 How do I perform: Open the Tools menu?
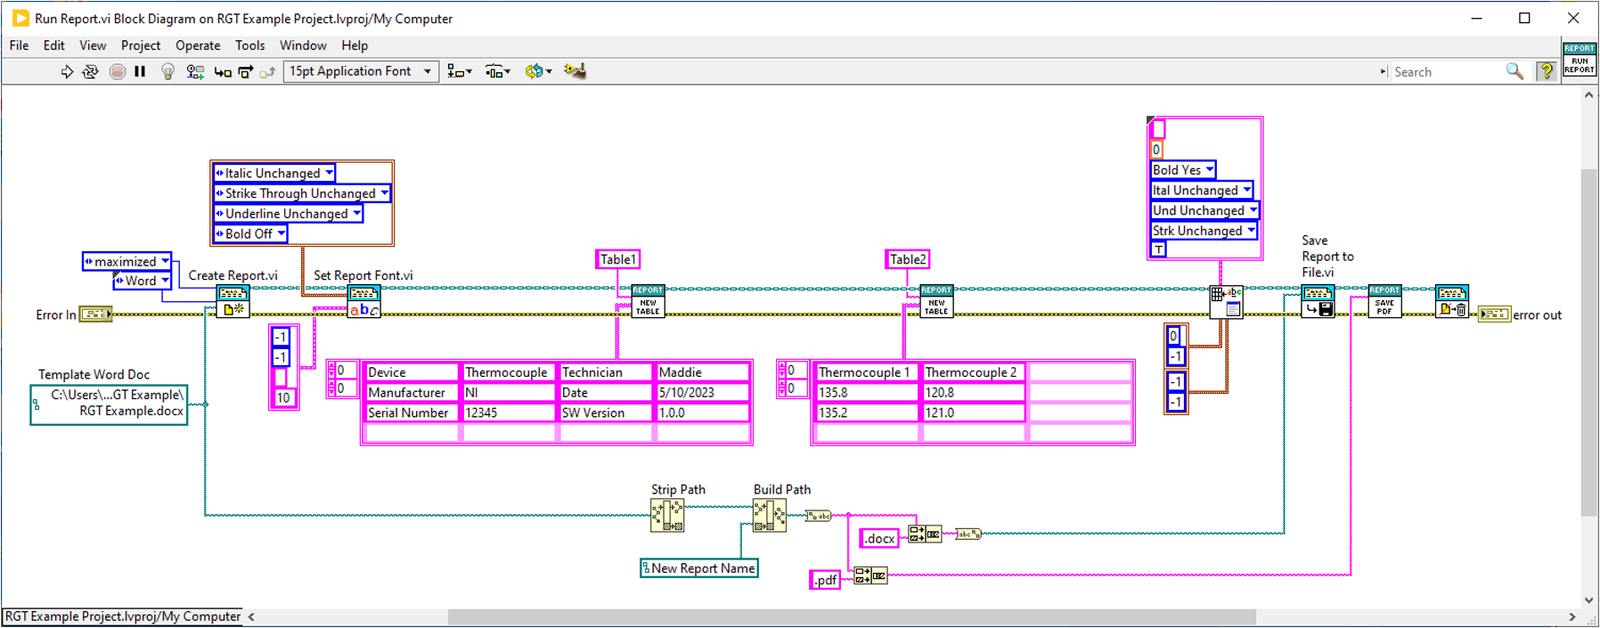(250, 45)
